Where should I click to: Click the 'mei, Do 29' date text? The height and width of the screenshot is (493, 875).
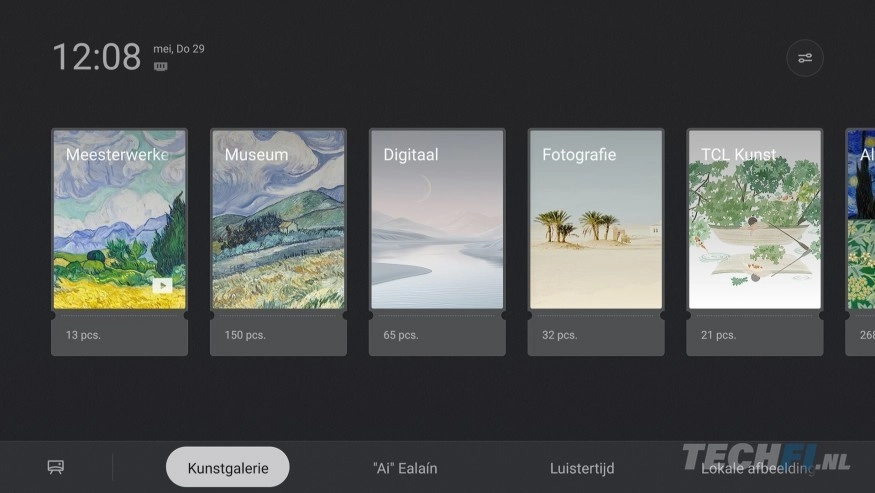pos(179,49)
